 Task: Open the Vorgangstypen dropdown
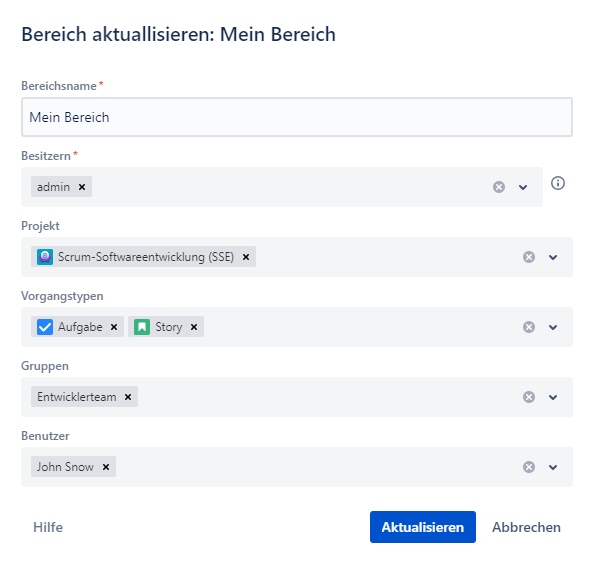553,327
